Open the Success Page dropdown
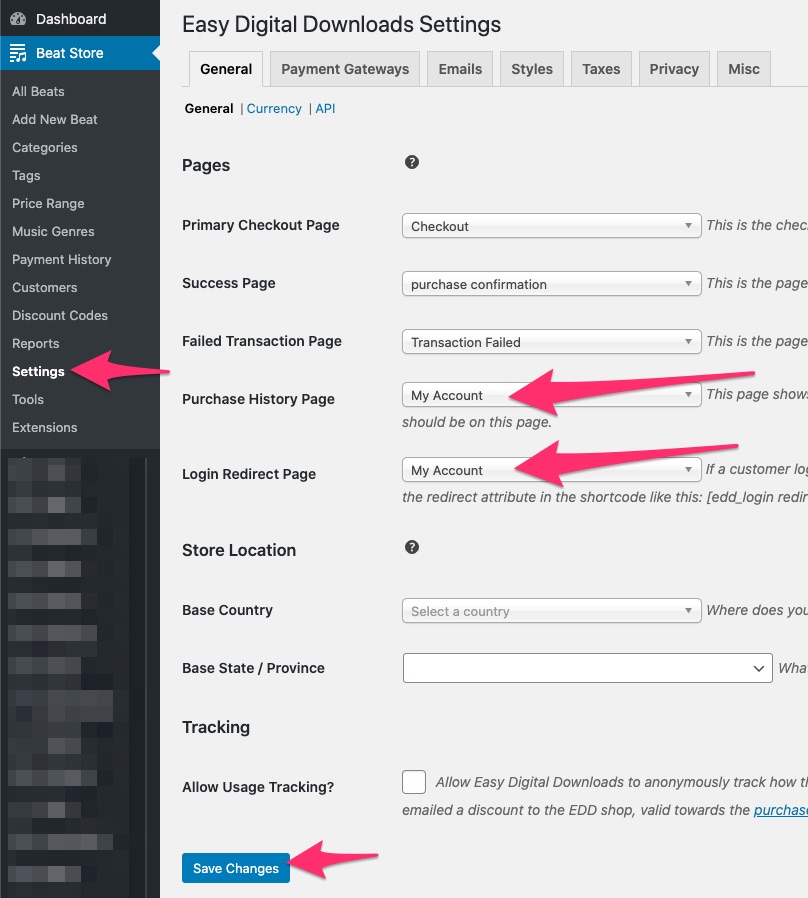This screenshot has width=808, height=898. [551, 283]
